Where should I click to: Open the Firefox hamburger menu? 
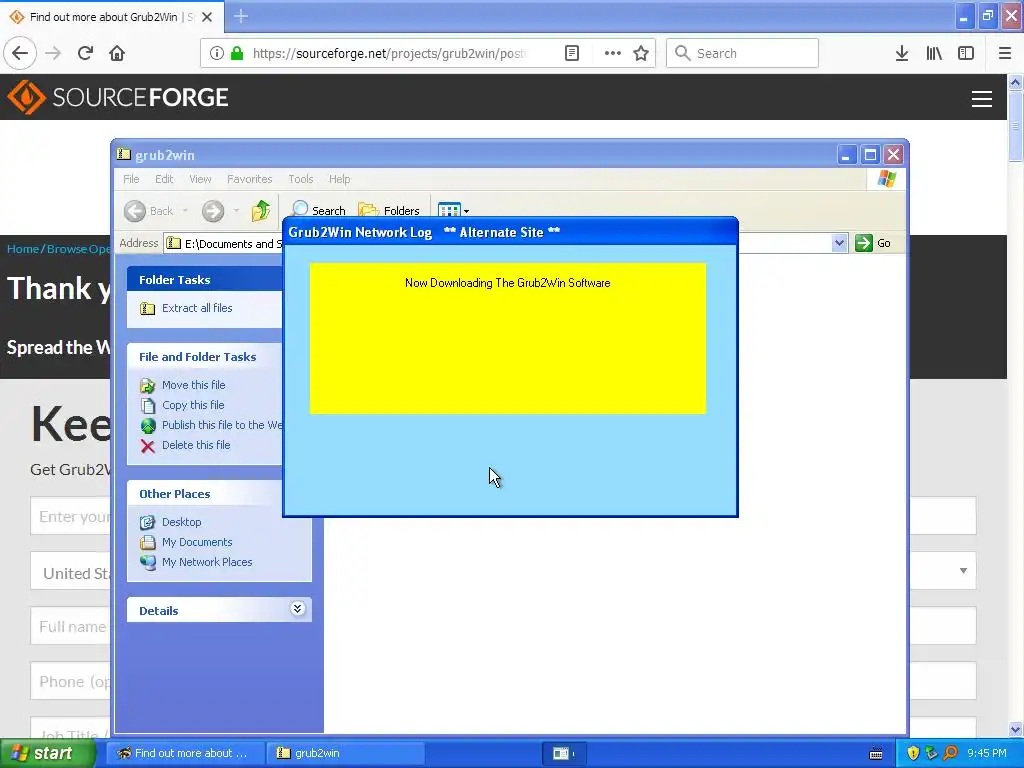(1005, 53)
